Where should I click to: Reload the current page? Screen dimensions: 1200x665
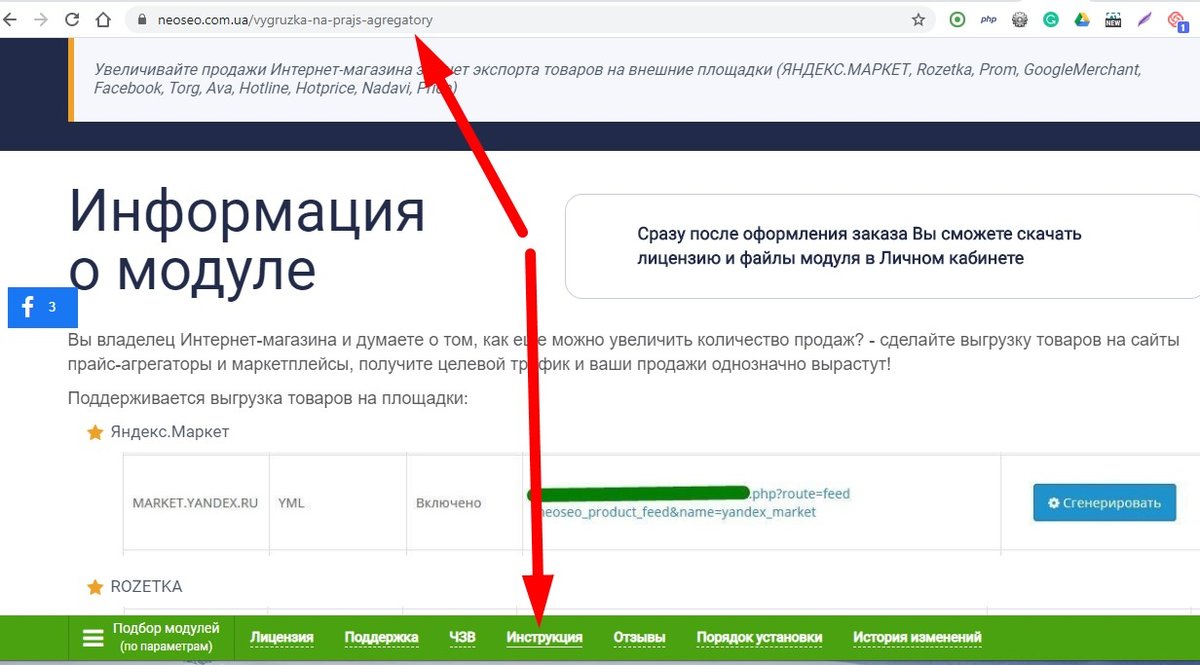point(72,19)
